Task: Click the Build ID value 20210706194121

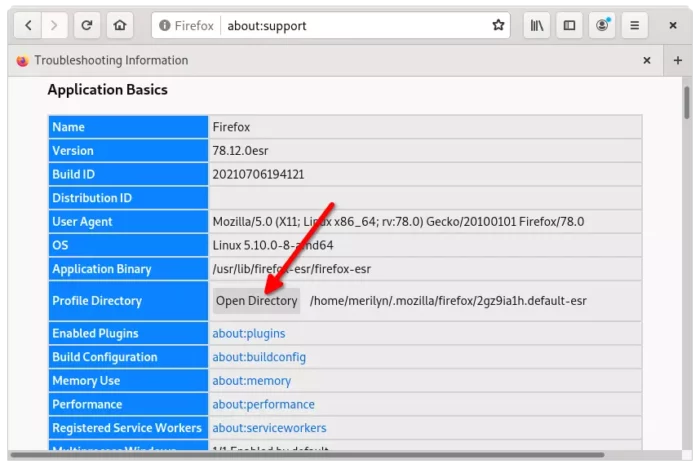Action: click(x=258, y=175)
